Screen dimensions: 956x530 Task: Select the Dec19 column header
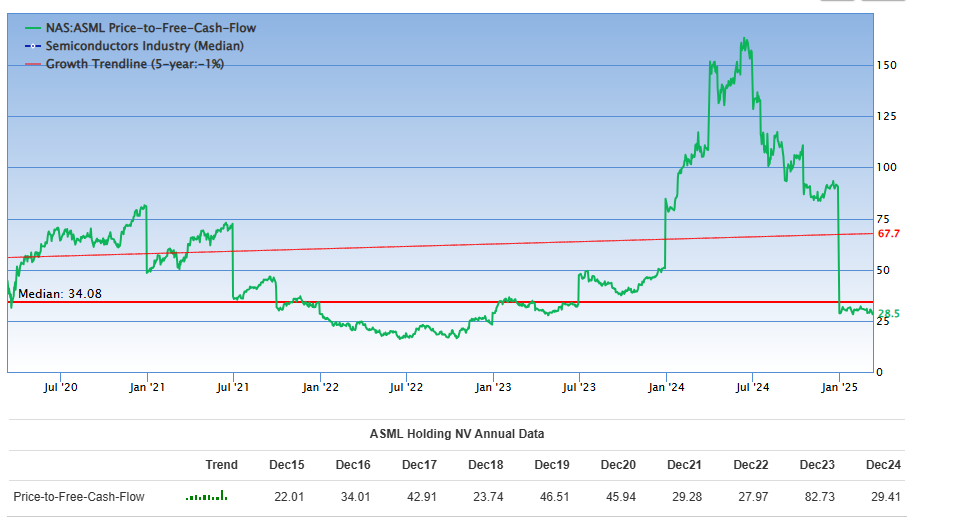[552, 465]
